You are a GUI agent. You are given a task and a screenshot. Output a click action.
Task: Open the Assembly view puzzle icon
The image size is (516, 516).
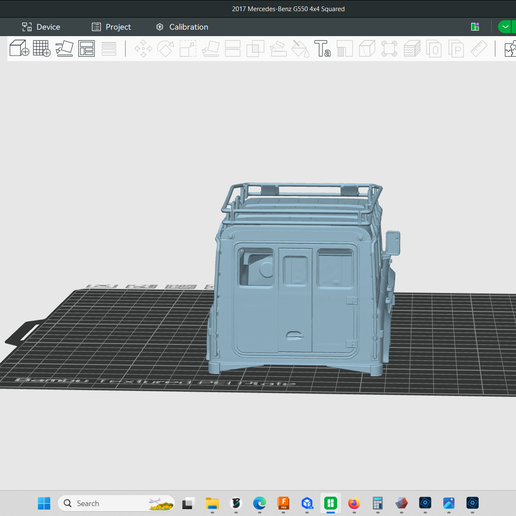[510, 49]
